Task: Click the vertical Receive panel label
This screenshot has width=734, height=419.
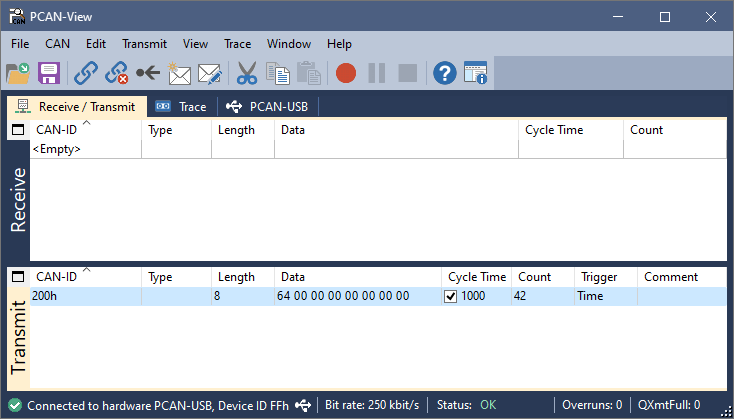Action: point(18,200)
